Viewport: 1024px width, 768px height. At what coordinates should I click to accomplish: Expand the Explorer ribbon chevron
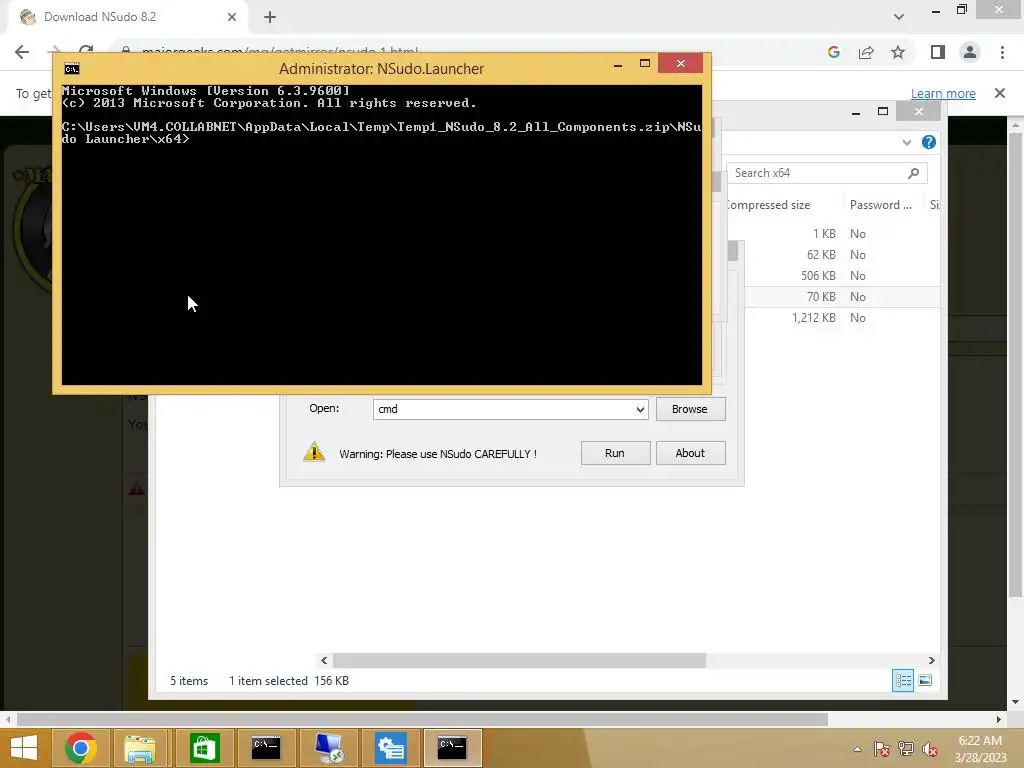[906, 142]
